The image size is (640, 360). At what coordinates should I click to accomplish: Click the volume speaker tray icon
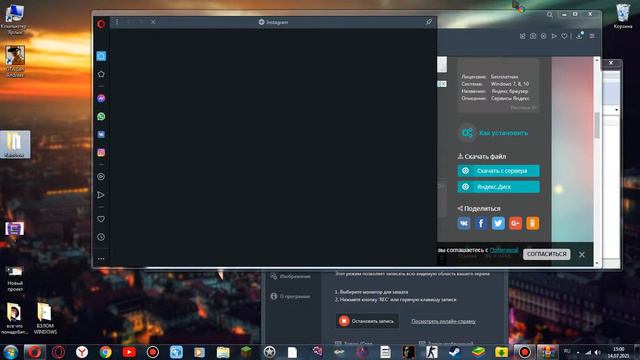598,352
